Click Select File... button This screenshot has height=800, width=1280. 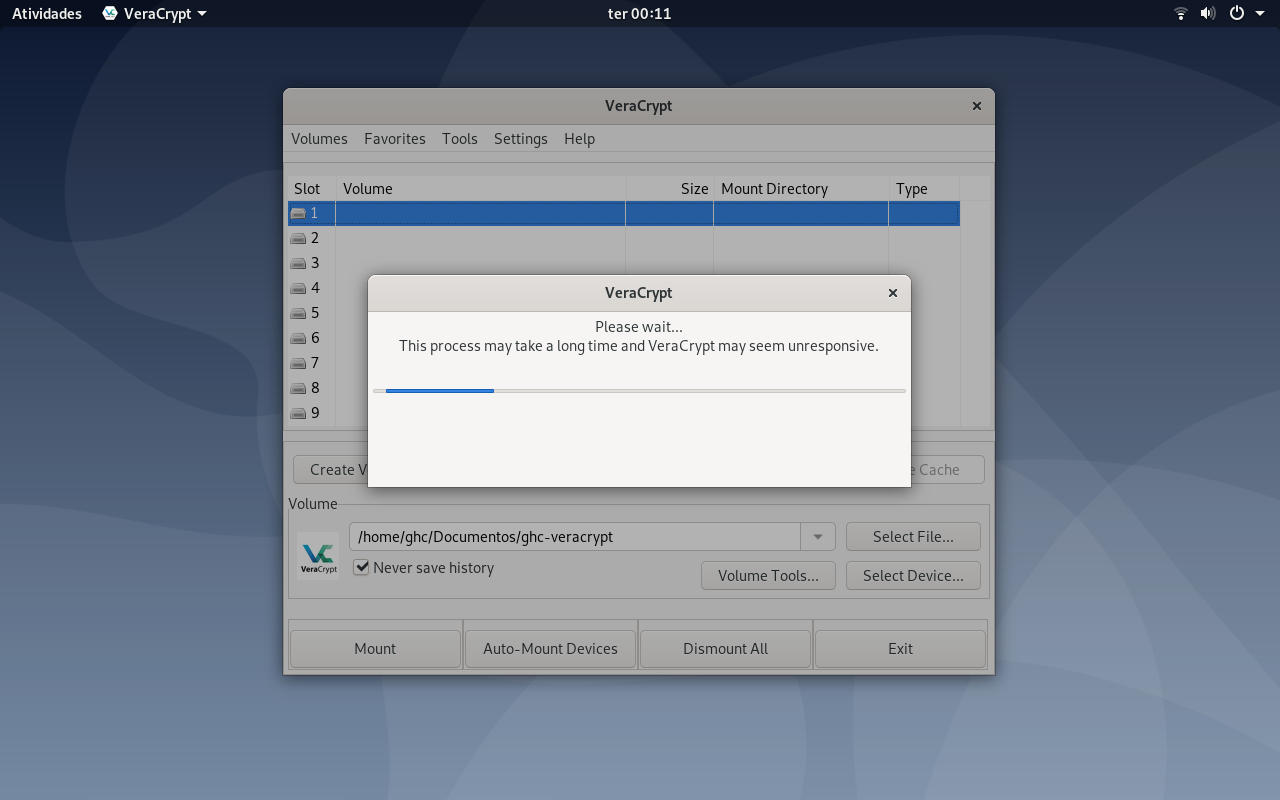[913, 537]
